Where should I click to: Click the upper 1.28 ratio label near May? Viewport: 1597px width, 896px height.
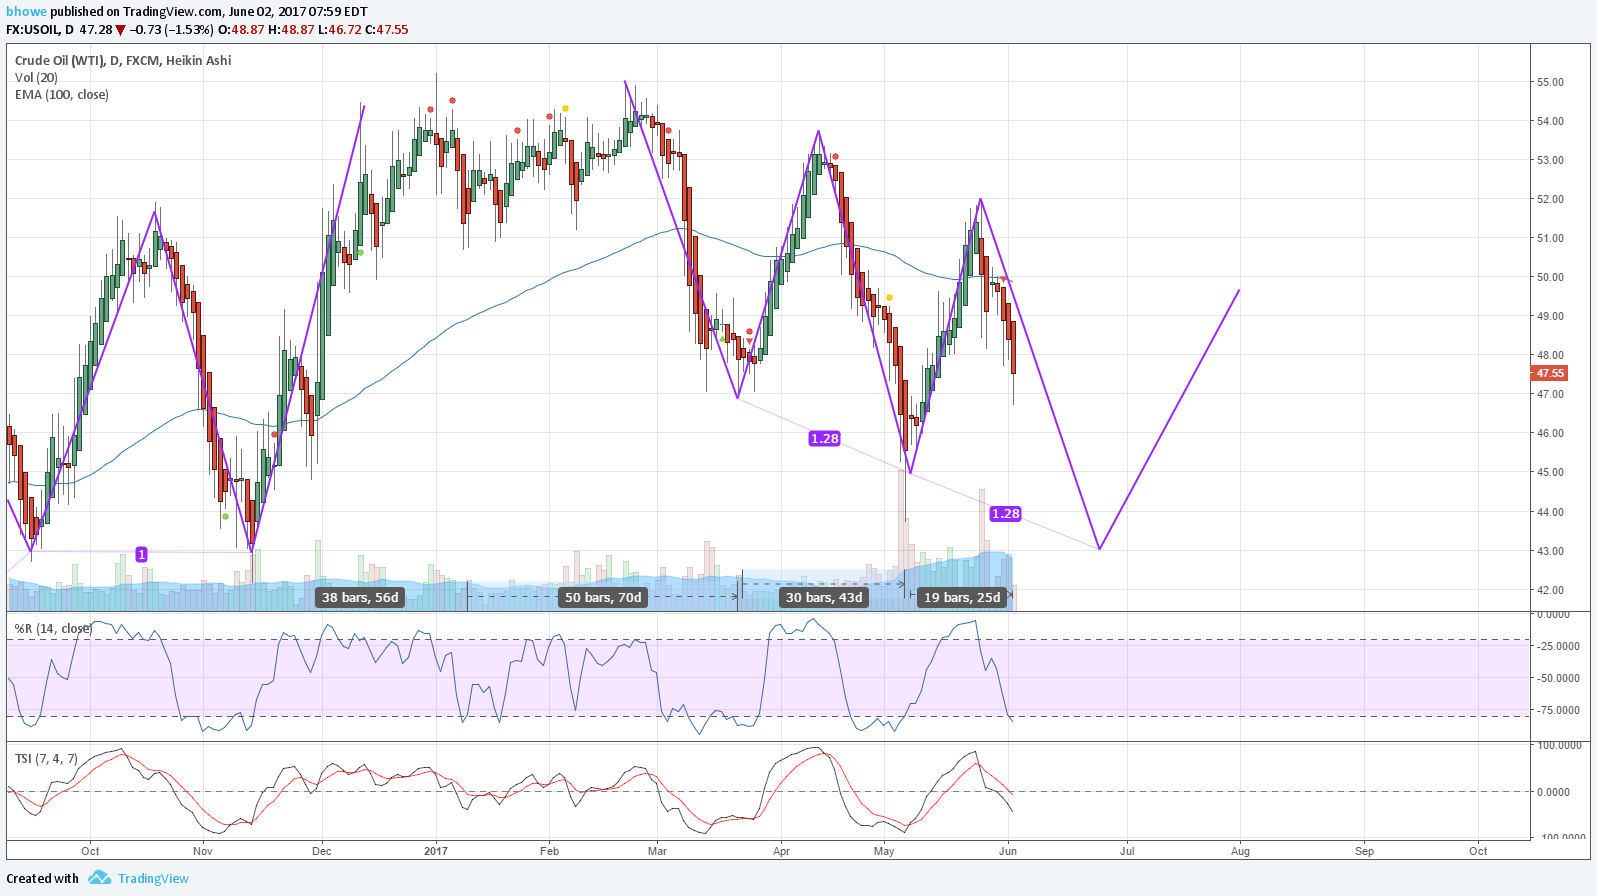[825, 439]
